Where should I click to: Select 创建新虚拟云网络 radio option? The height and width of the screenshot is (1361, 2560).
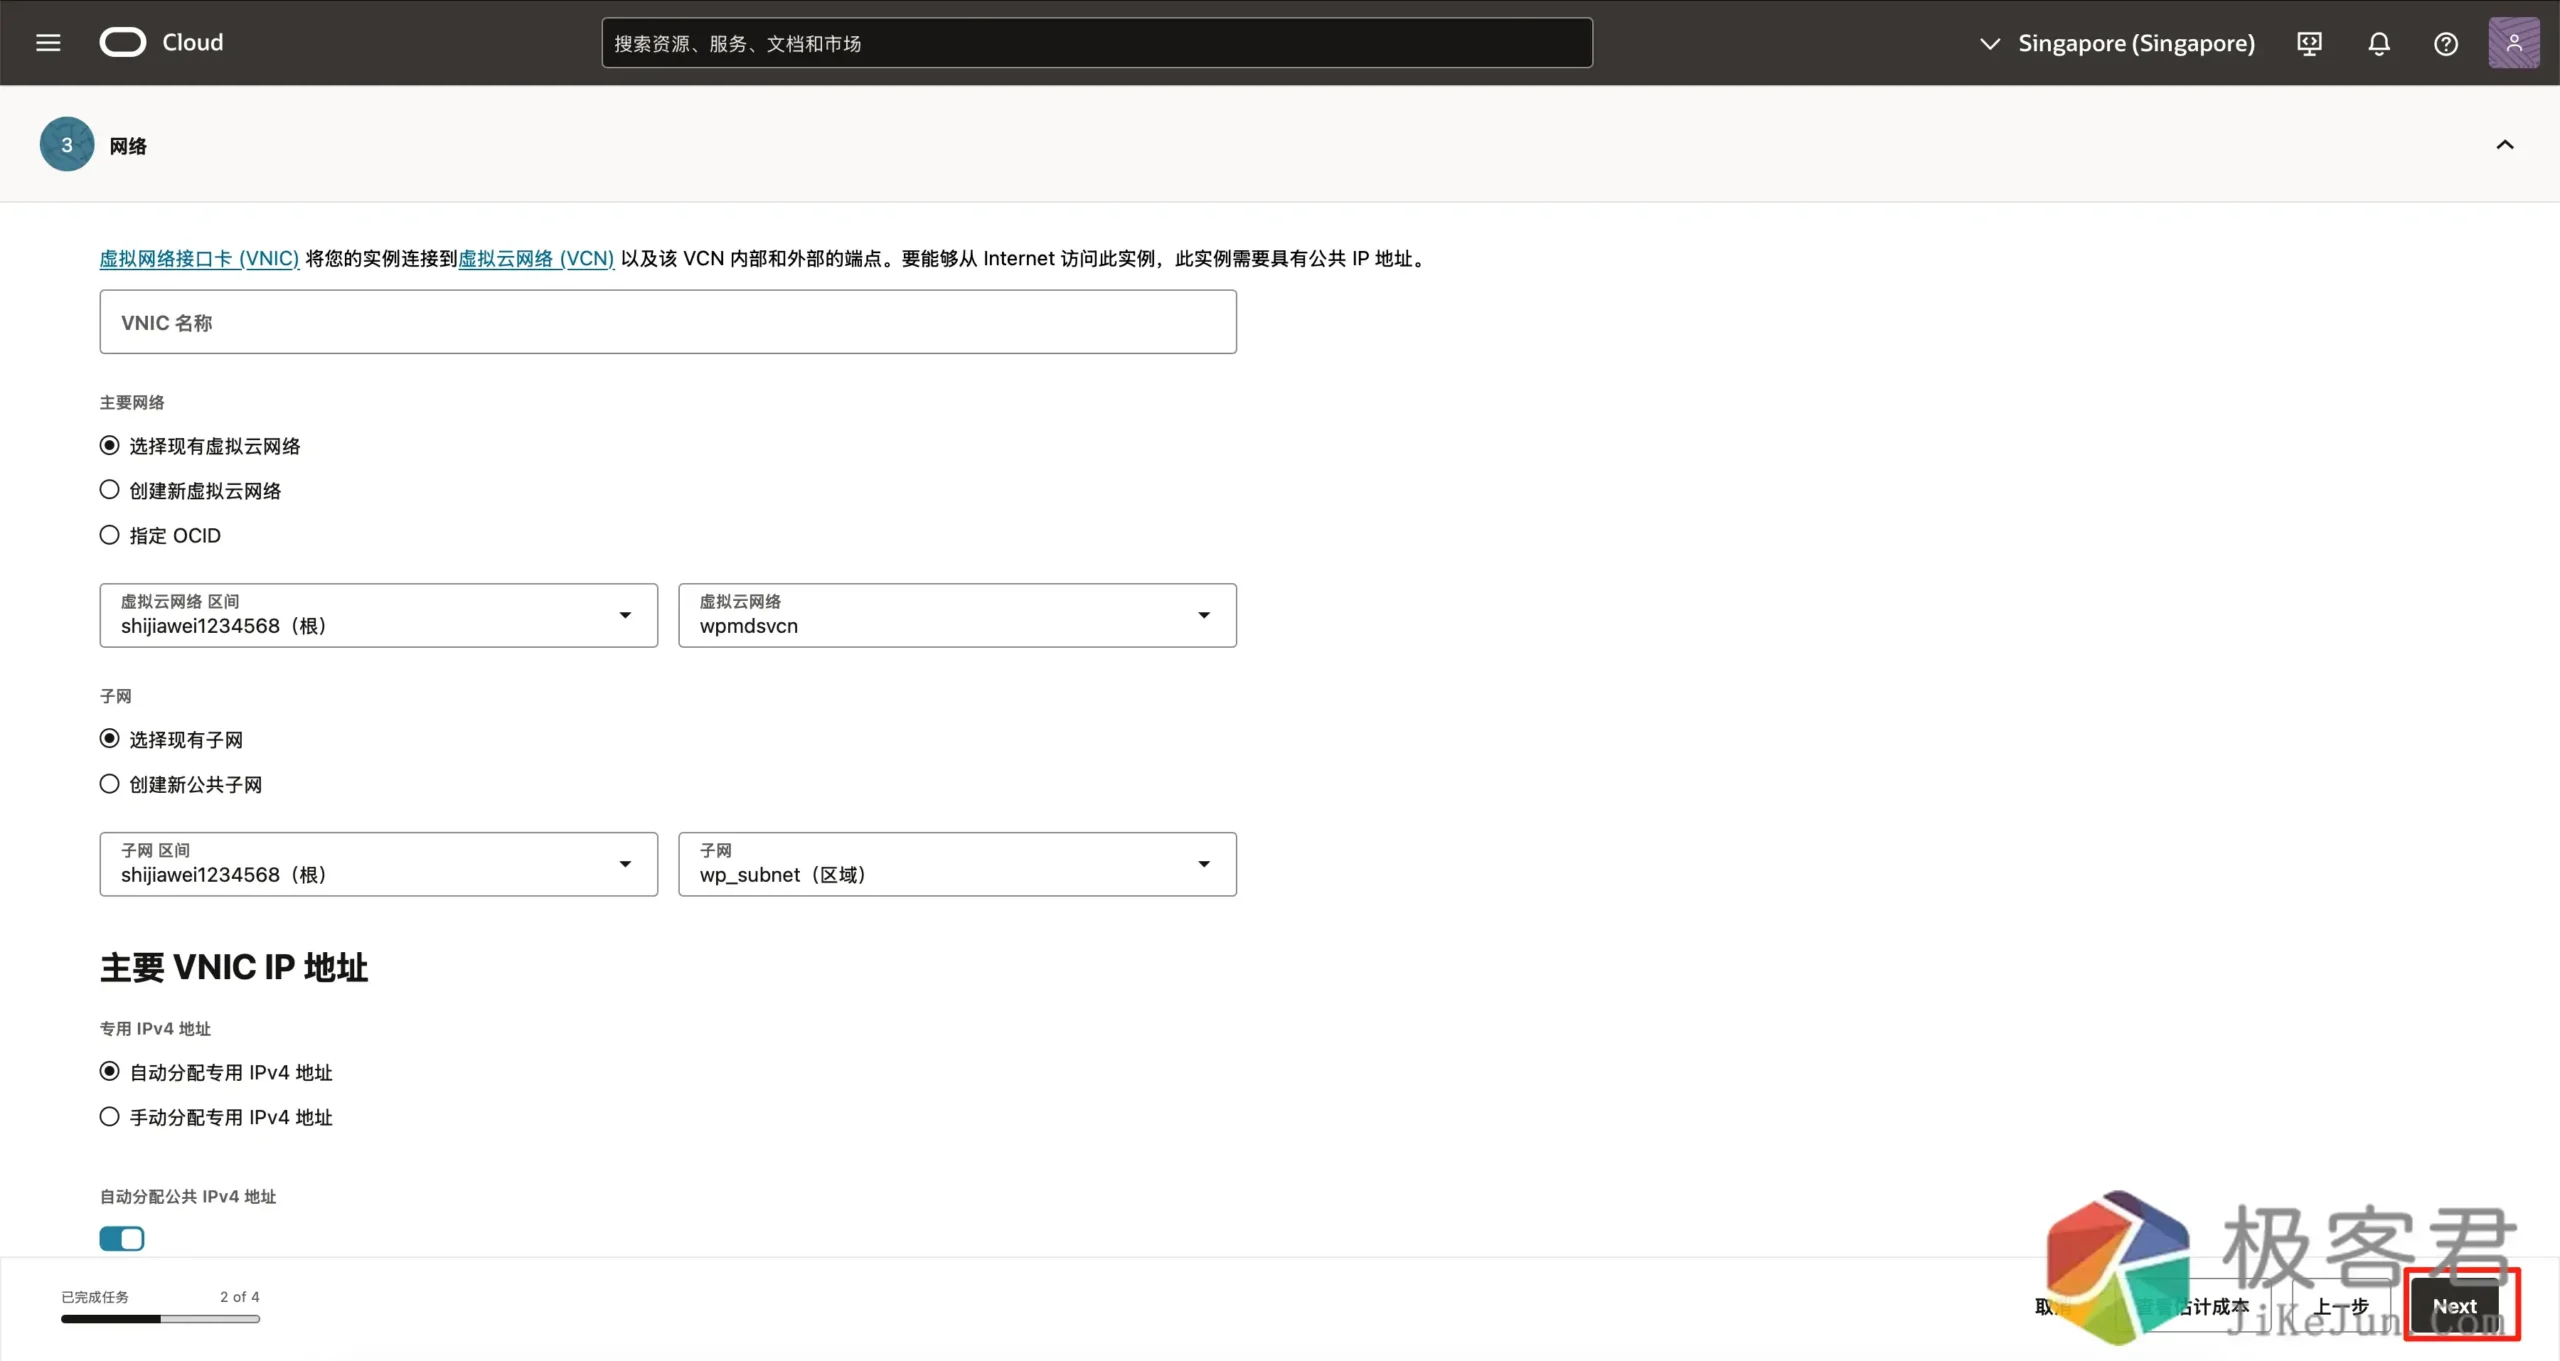click(x=110, y=490)
